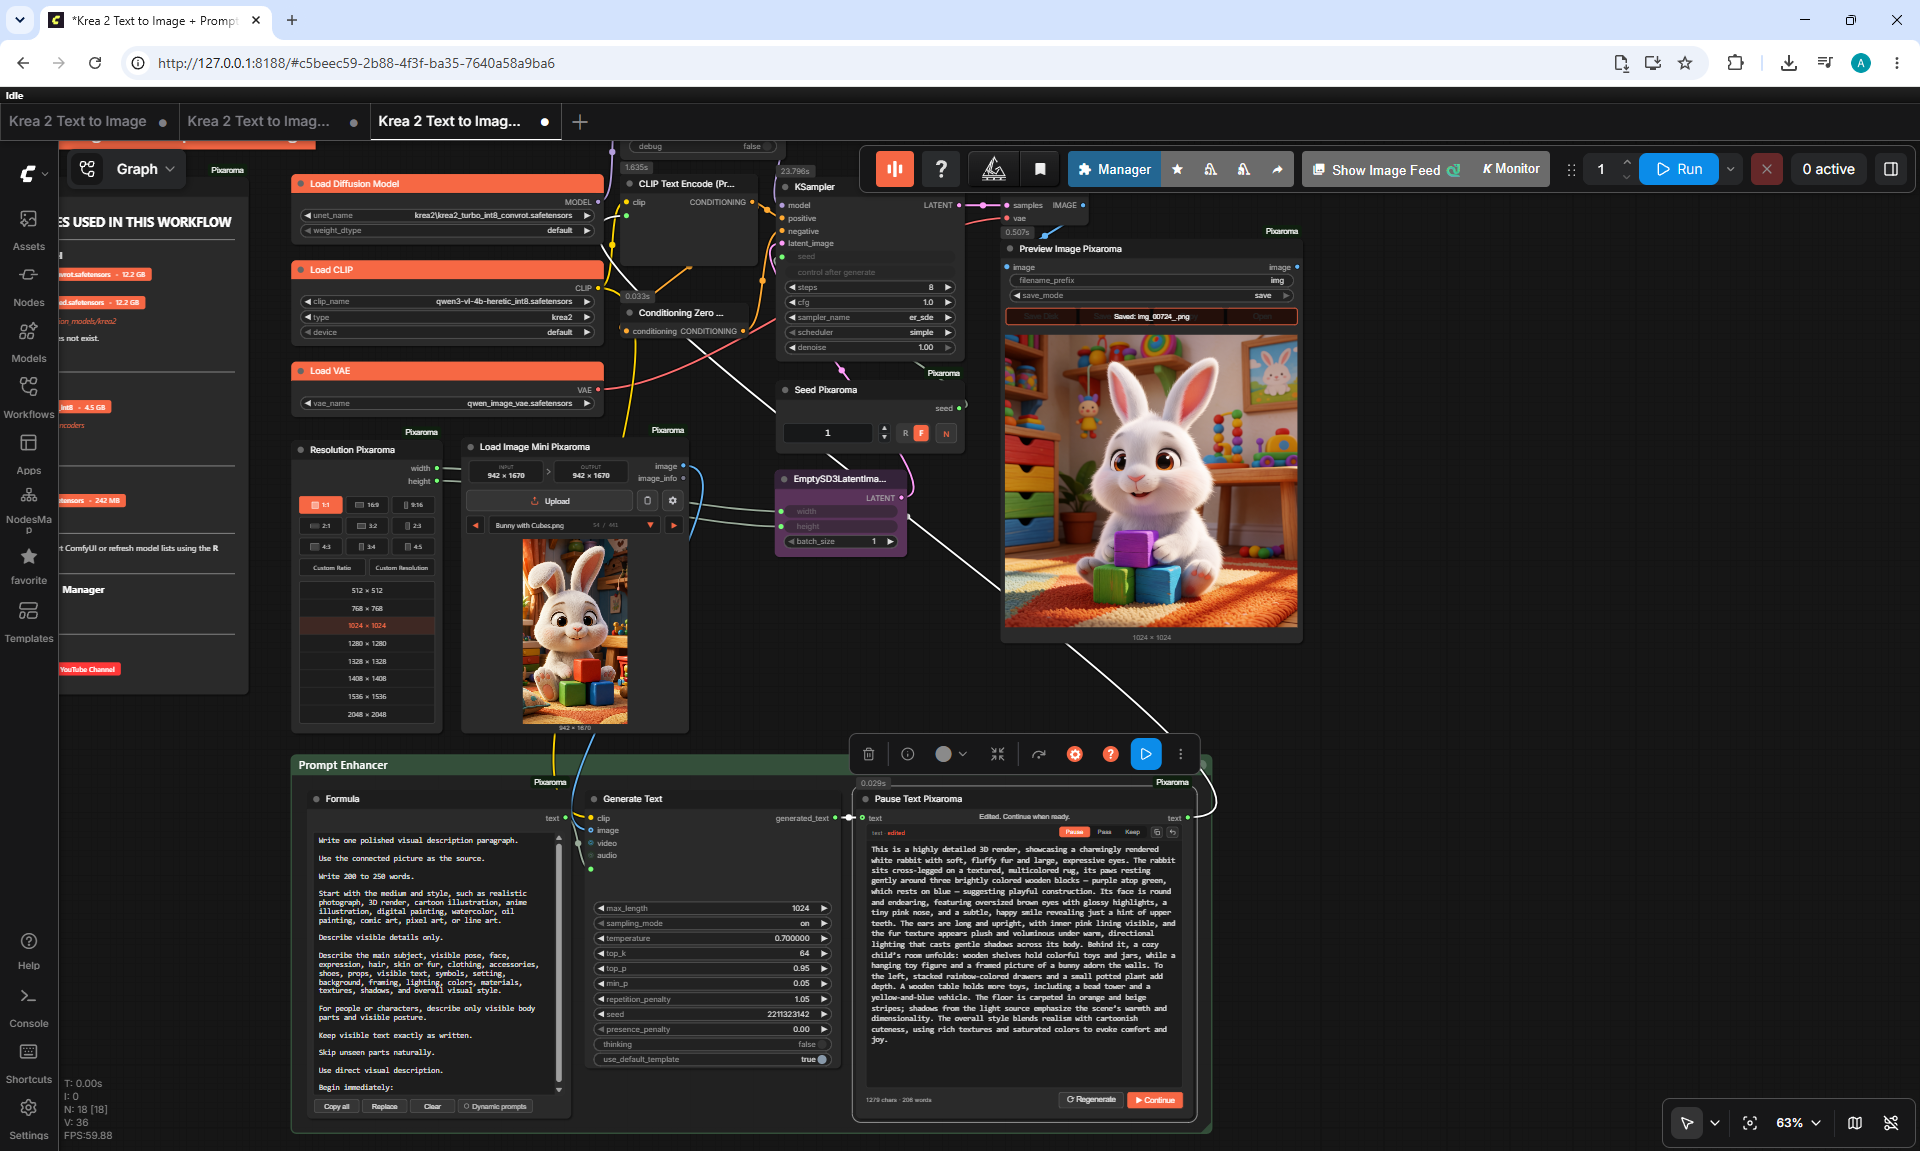The width and height of the screenshot is (1920, 1151).
Task: Adjust the steps value in KSampler
Action: point(870,287)
